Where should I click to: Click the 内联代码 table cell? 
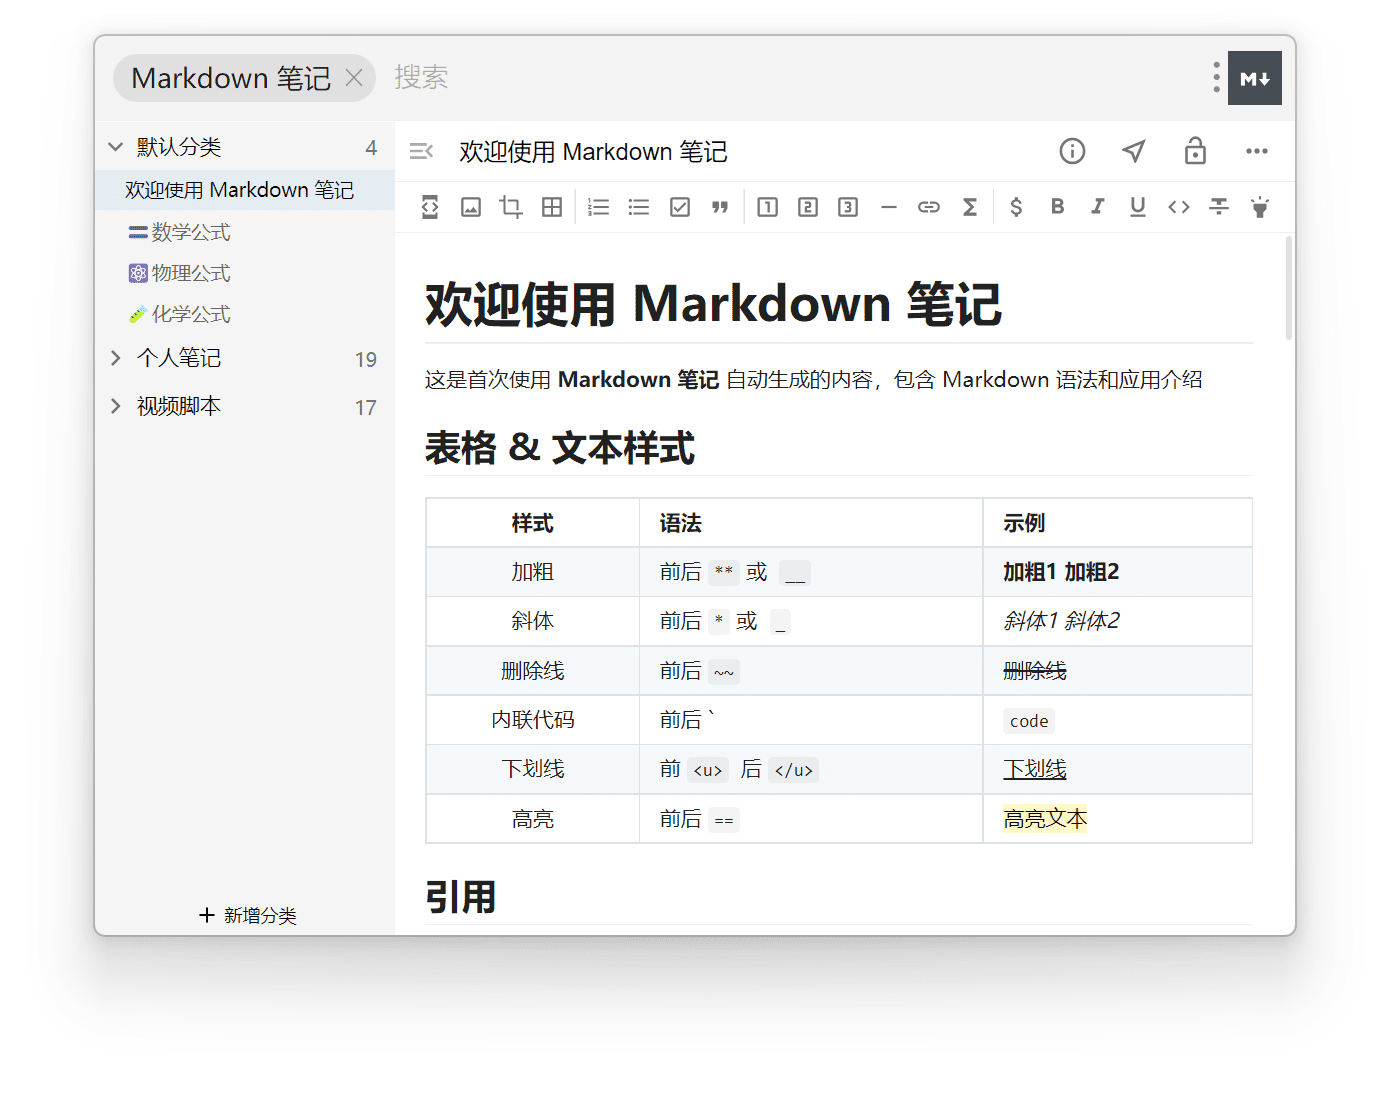point(533,720)
